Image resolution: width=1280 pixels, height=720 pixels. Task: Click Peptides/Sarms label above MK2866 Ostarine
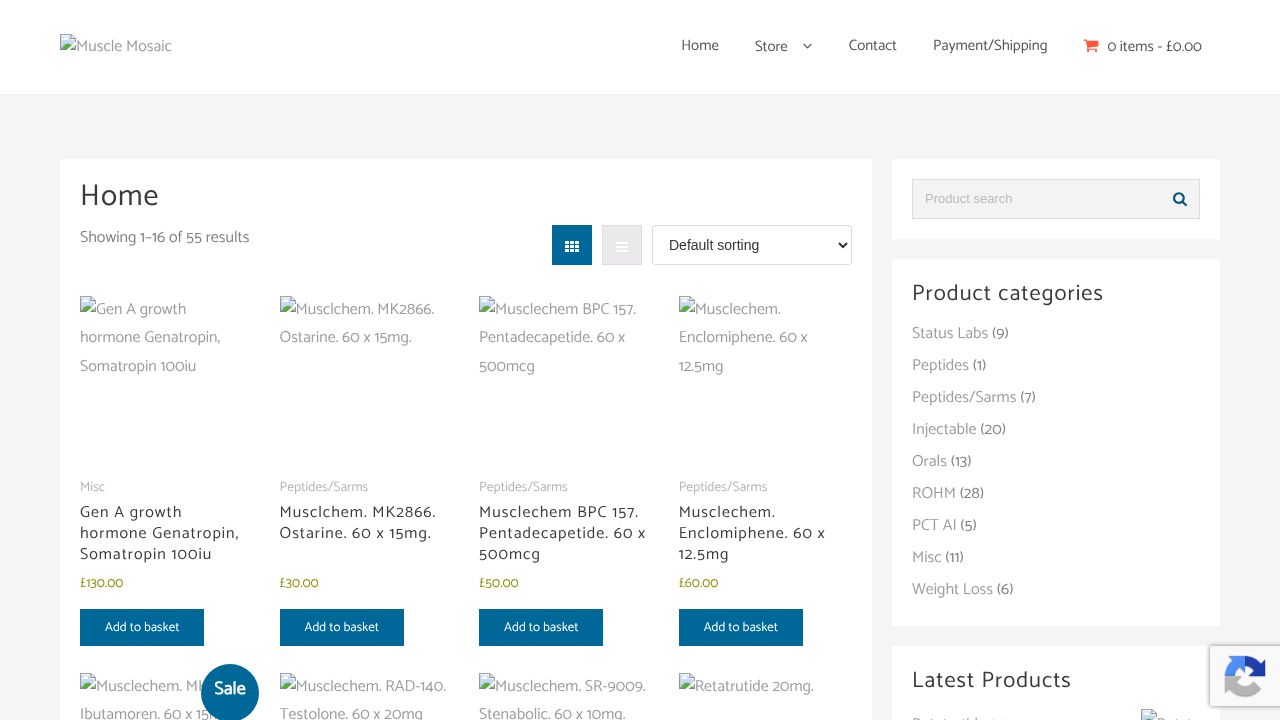tap(324, 487)
